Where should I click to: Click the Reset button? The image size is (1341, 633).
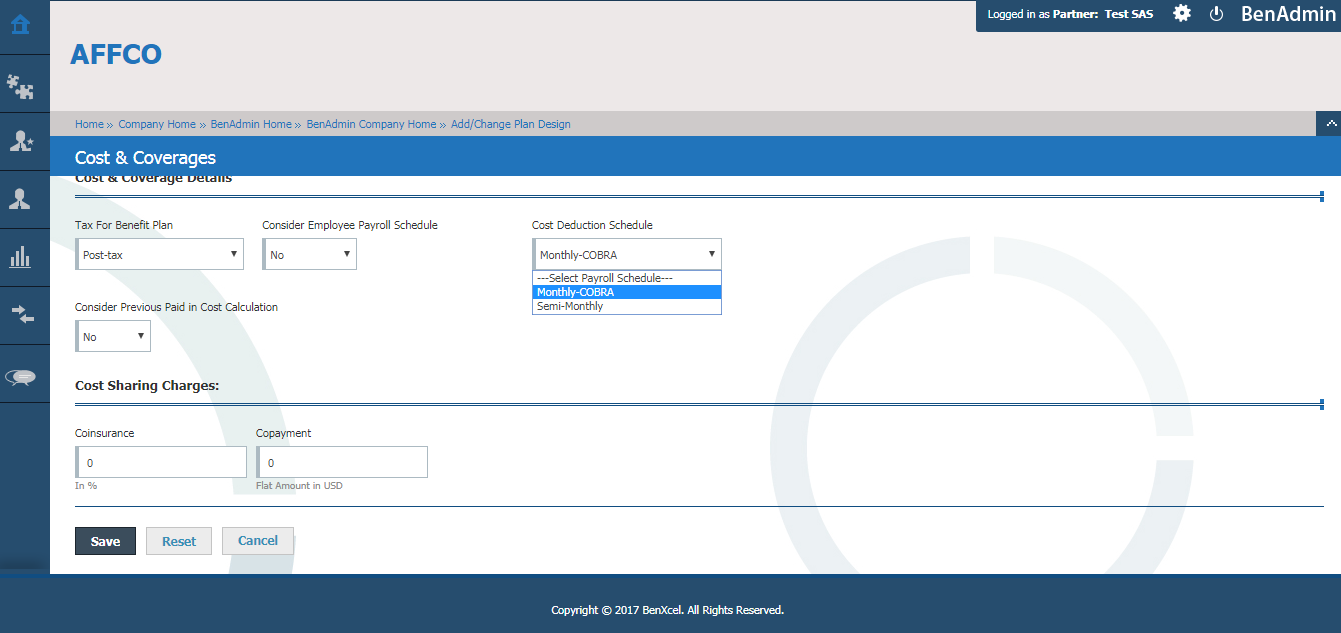point(179,541)
